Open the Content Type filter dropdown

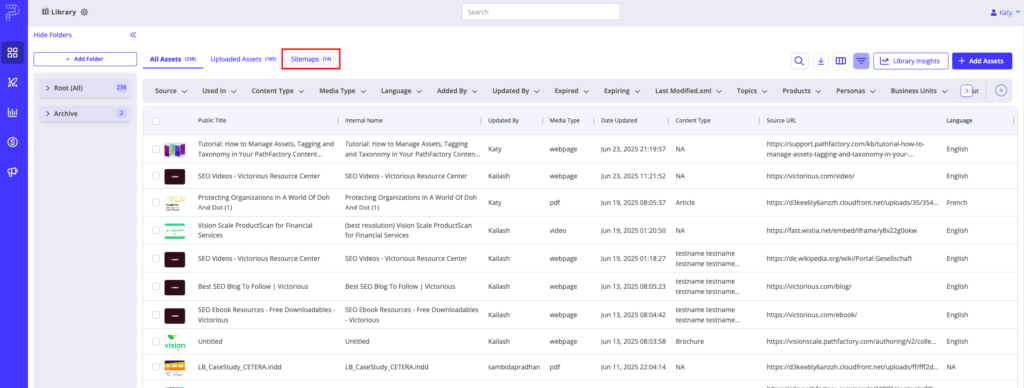(x=278, y=91)
